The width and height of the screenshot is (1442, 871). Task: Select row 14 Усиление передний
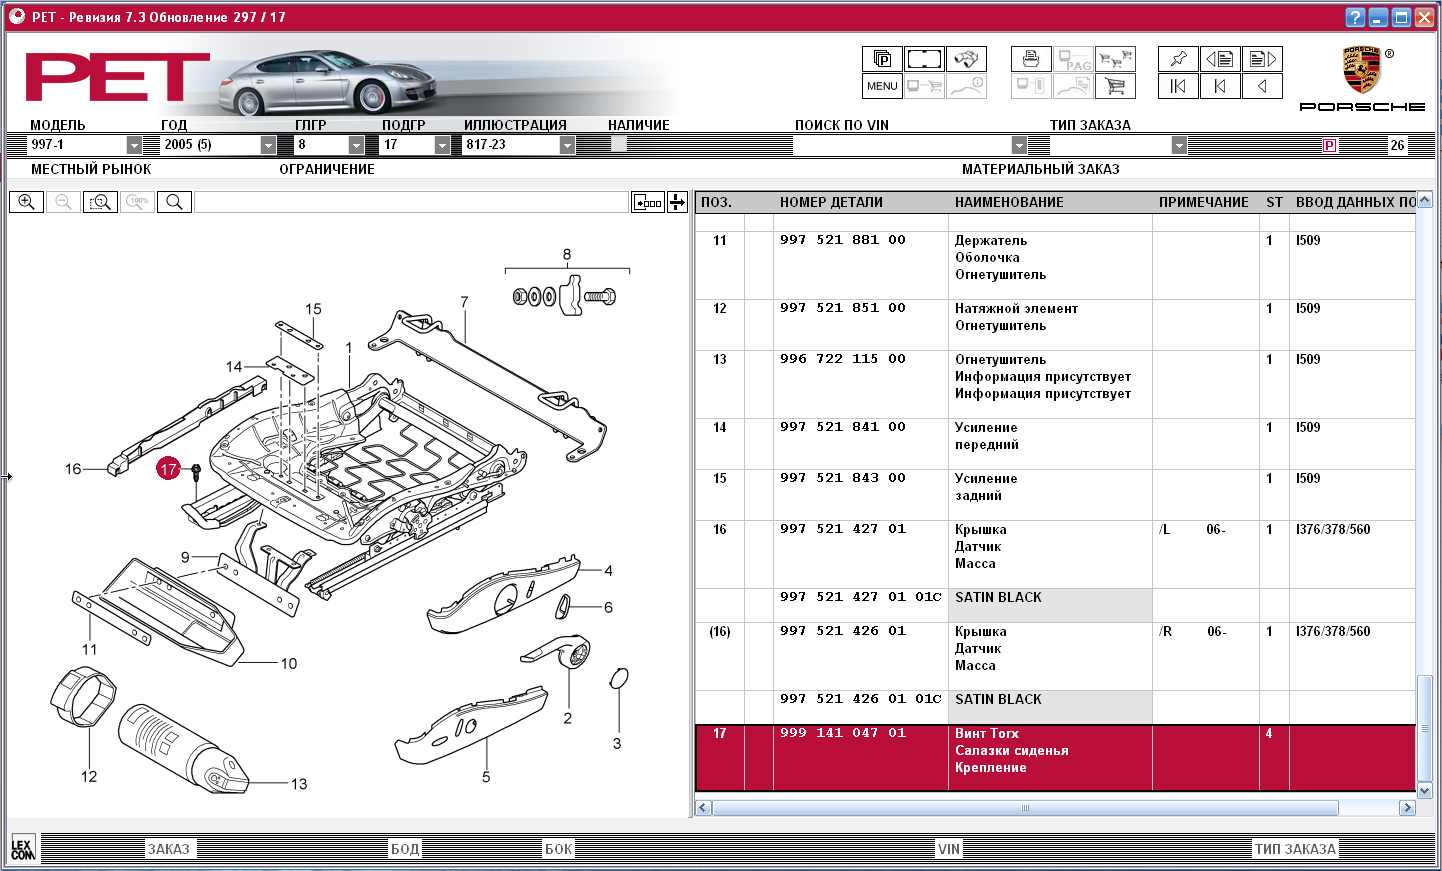pos(1055,444)
